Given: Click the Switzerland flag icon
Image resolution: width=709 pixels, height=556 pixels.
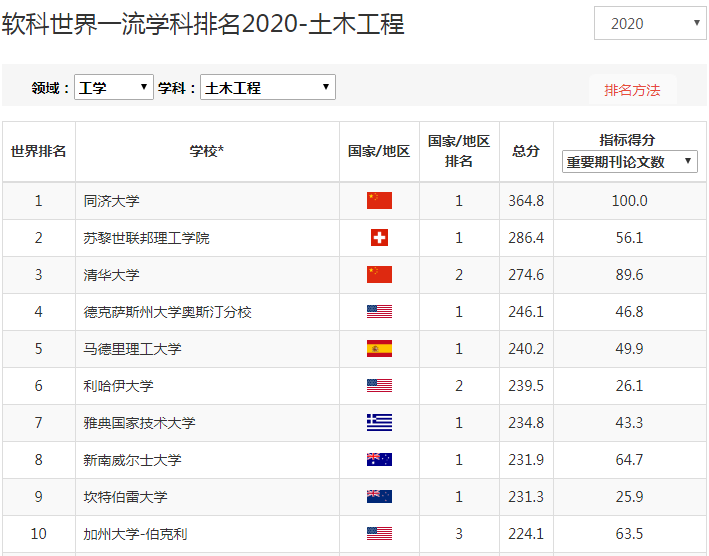Looking at the screenshot, I should tap(379, 237).
